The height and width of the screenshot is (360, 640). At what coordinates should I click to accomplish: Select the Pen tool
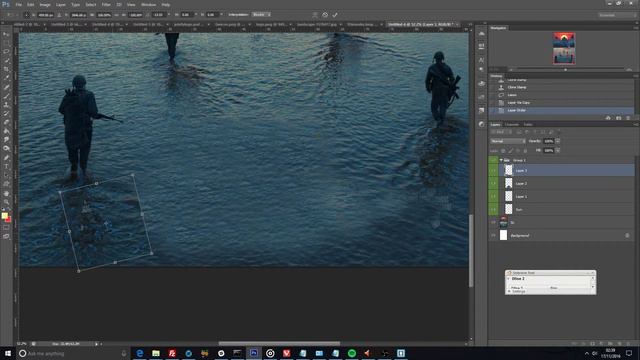pyautogui.click(x=6, y=158)
